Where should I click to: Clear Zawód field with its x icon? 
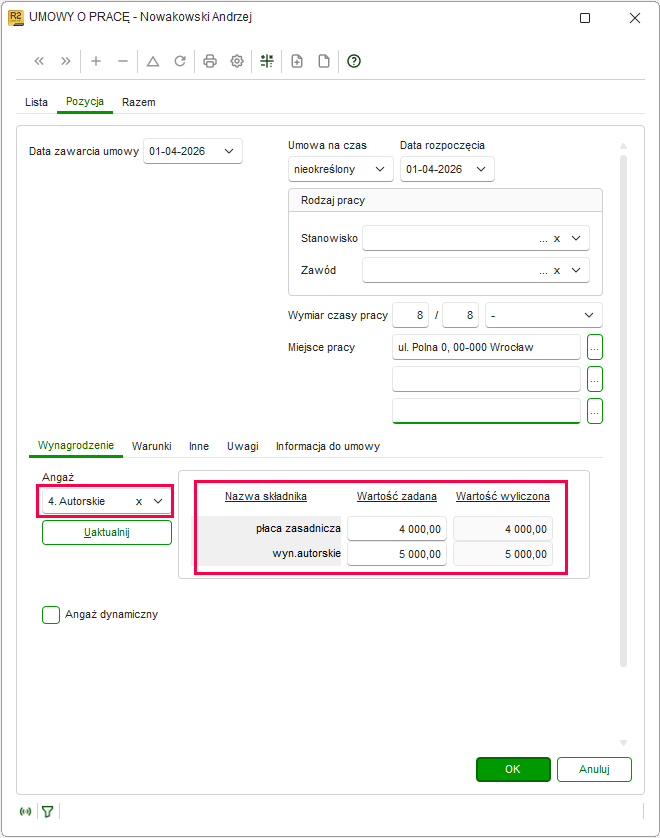tap(557, 271)
